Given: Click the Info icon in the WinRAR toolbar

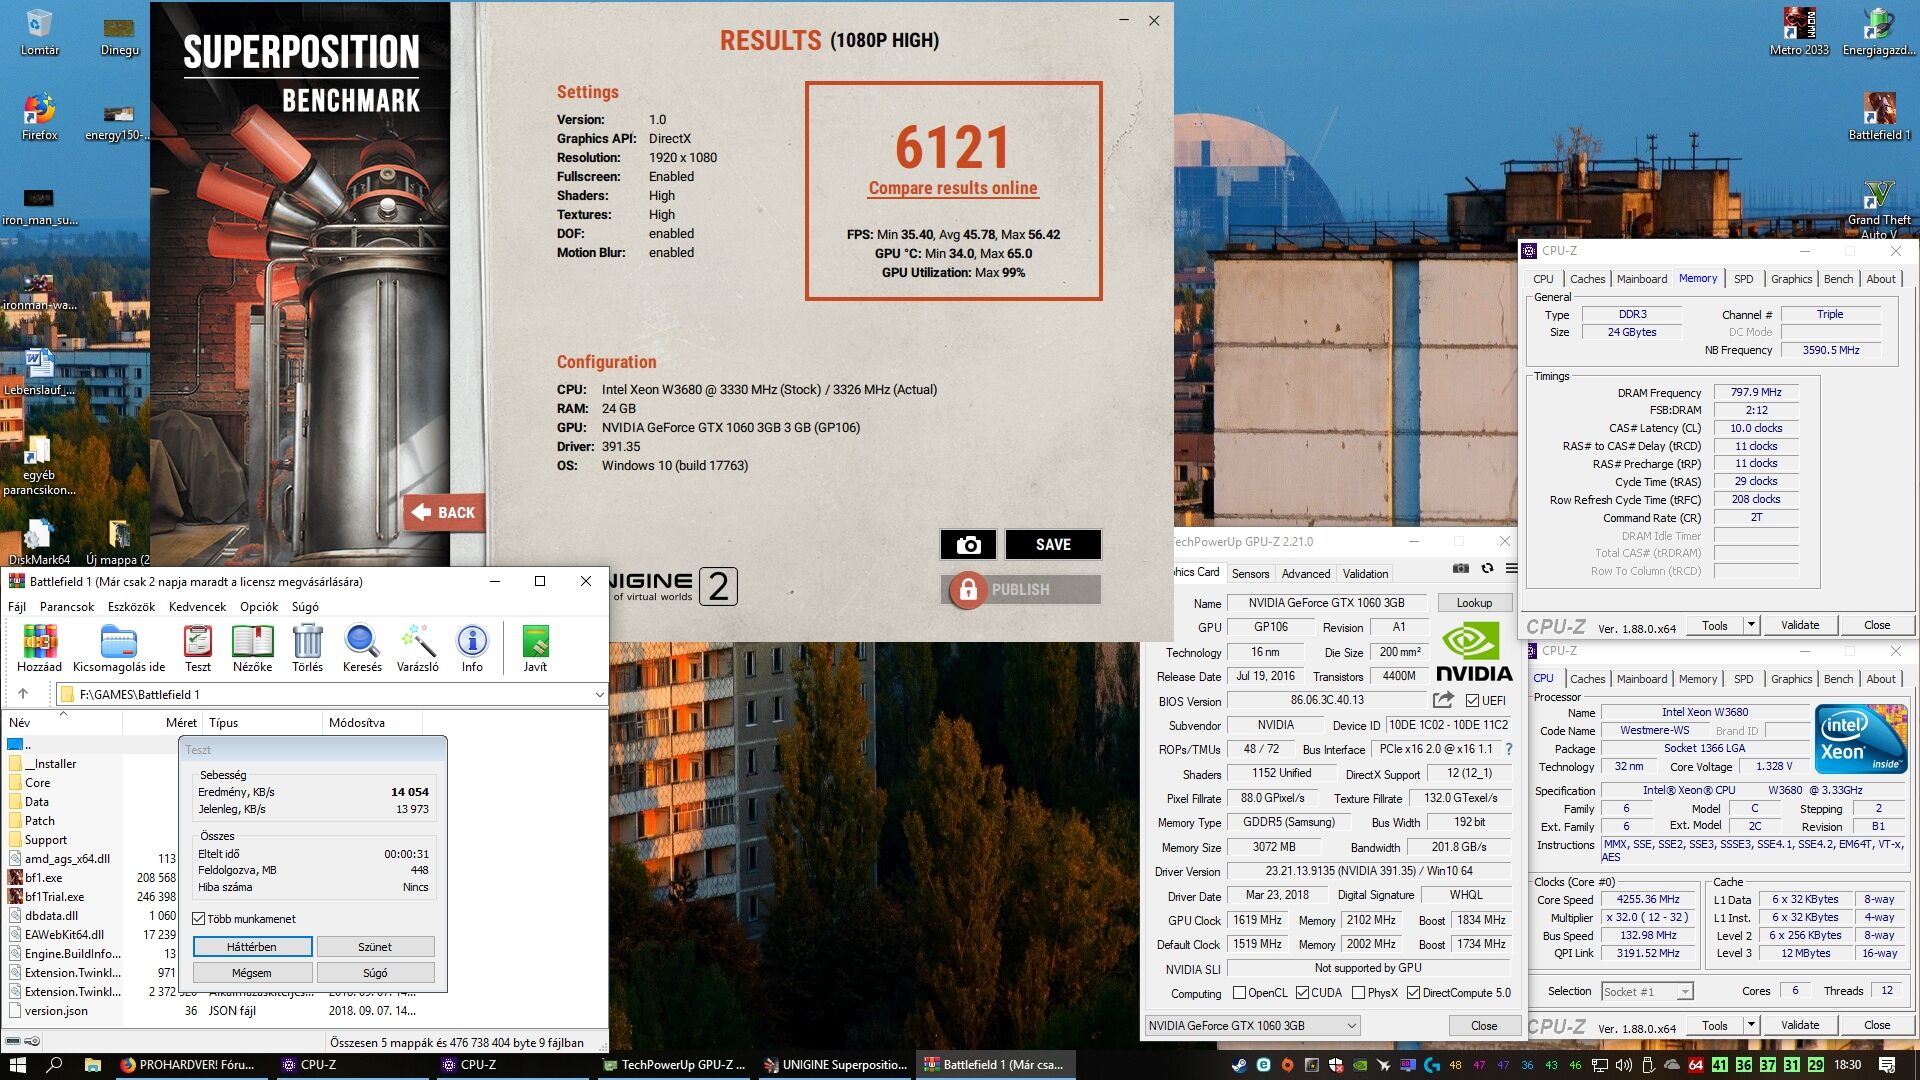Looking at the screenshot, I should coord(472,648).
